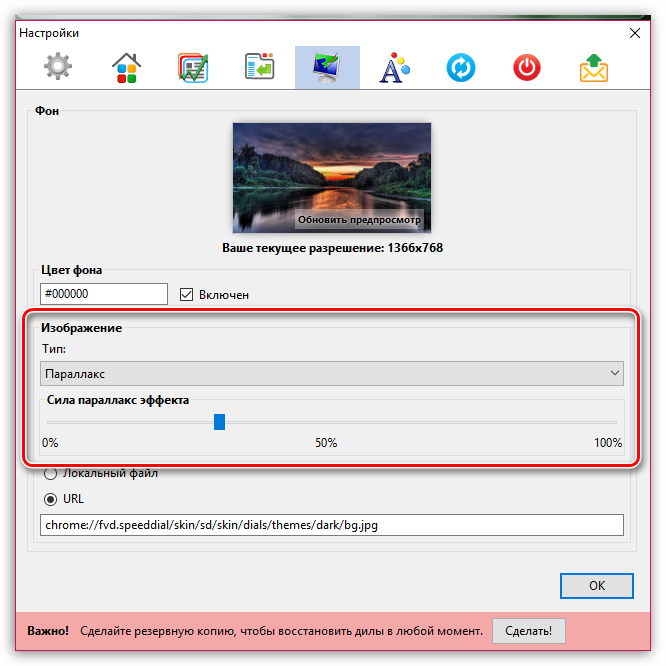Viewport: 666px width, 666px height.
Task: Open most visited chart tab
Action: (x=193, y=67)
